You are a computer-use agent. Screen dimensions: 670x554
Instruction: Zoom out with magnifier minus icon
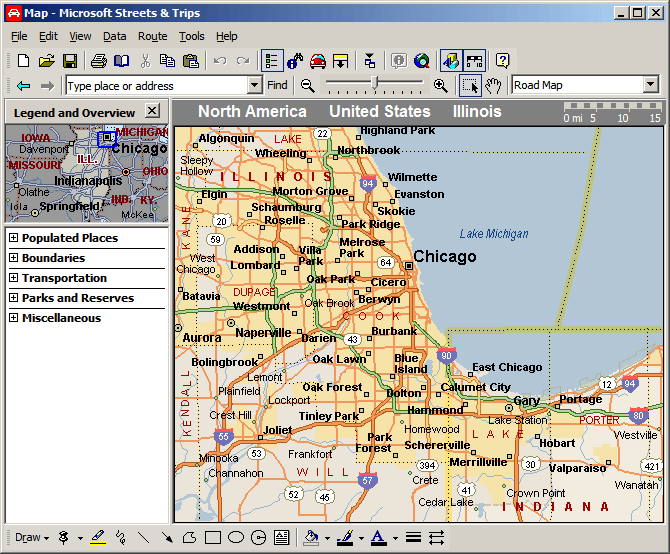coord(307,85)
